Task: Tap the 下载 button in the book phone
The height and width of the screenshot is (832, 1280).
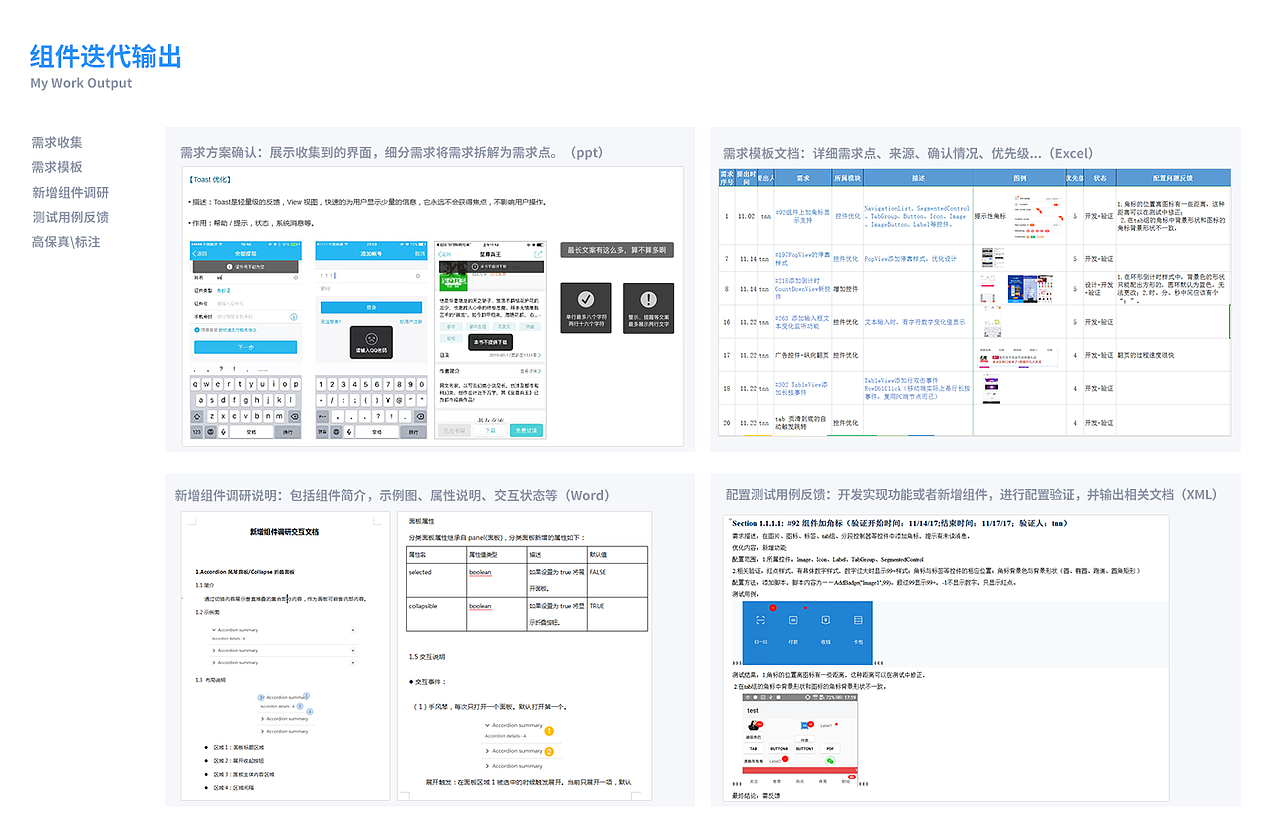Action: [x=490, y=430]
